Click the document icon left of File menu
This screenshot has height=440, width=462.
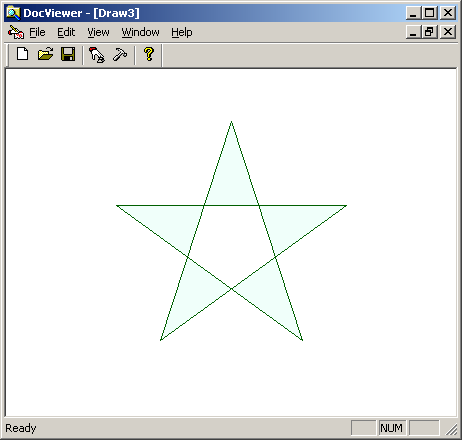[x=16, y=32]
